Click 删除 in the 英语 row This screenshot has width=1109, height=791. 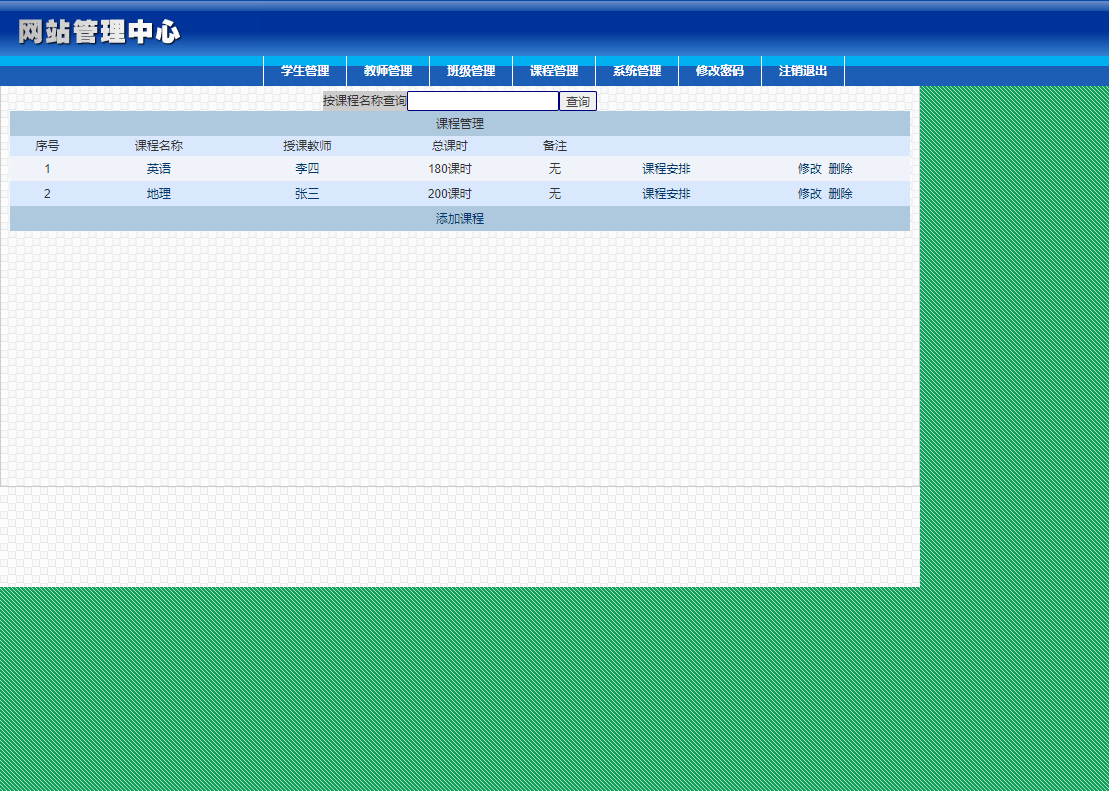pyautogui.click(x=840, y=169)
